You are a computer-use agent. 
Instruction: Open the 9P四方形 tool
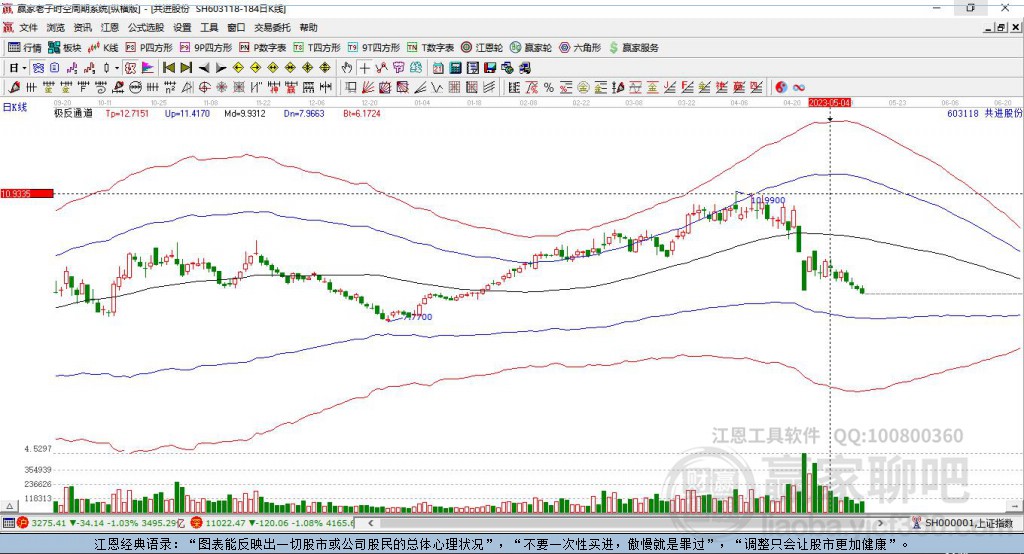[206, 48]
